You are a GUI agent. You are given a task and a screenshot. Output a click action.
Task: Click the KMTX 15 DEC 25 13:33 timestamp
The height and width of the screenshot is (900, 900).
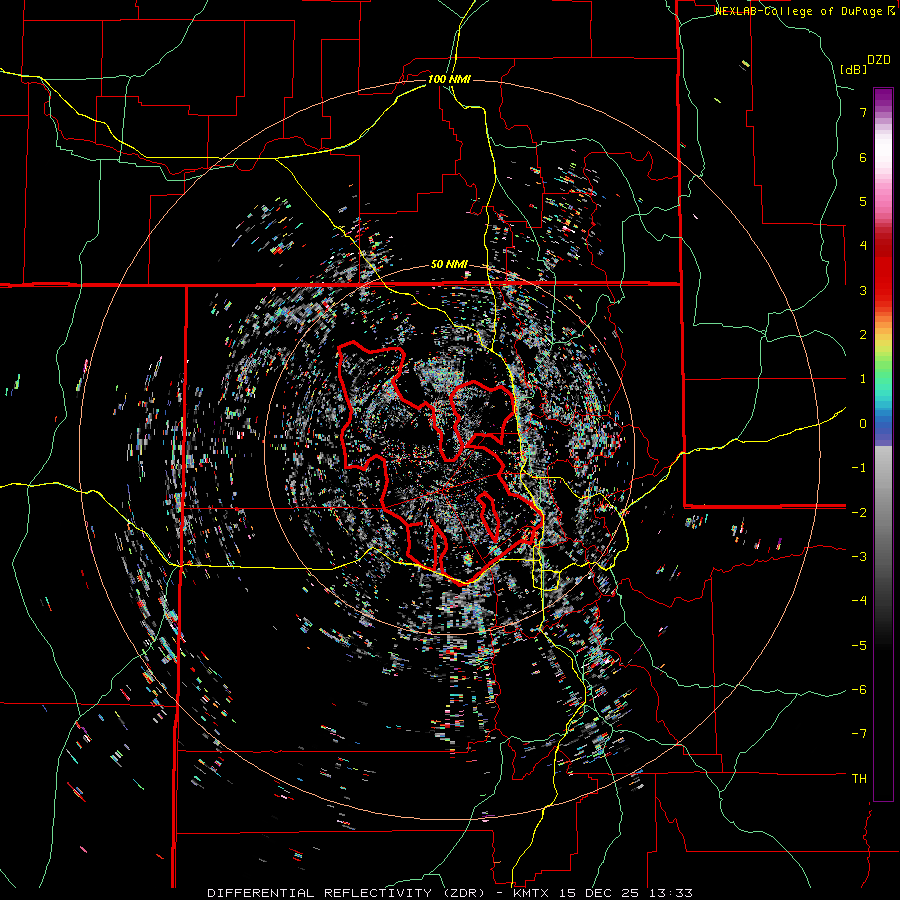tap(601, 893)
